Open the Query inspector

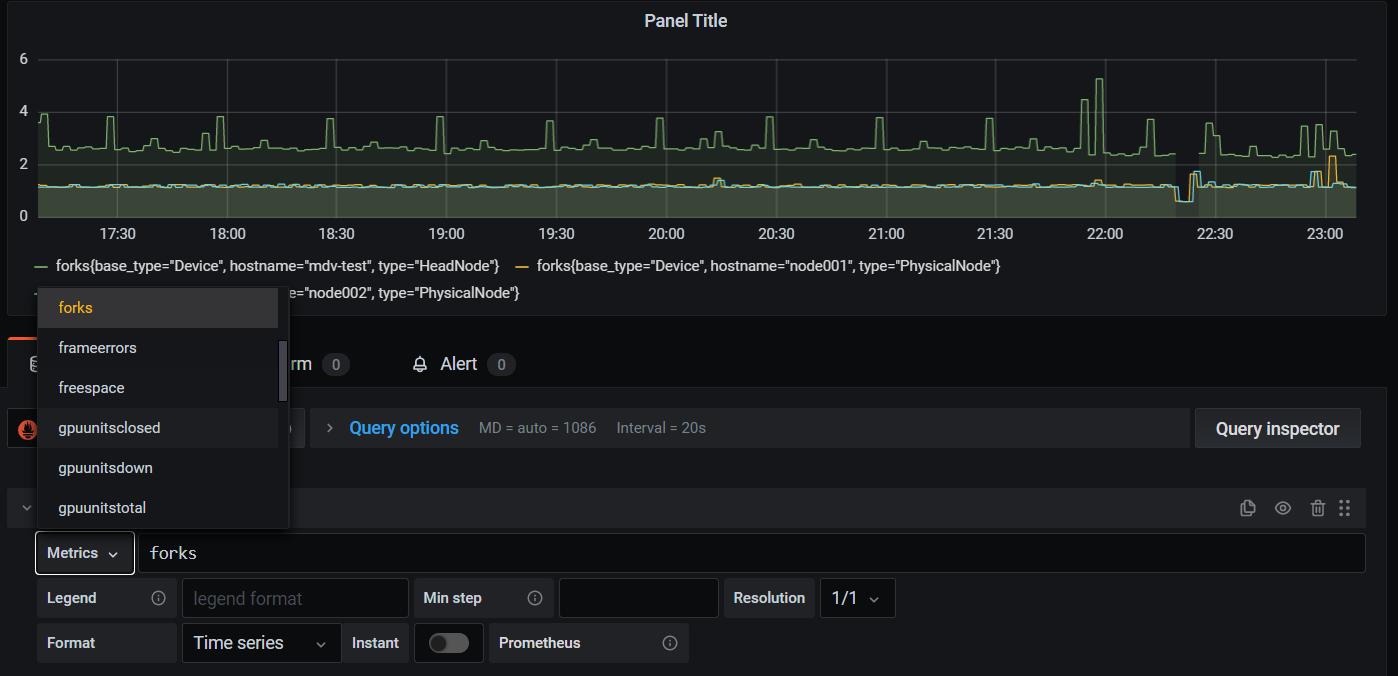[1277, 427]
